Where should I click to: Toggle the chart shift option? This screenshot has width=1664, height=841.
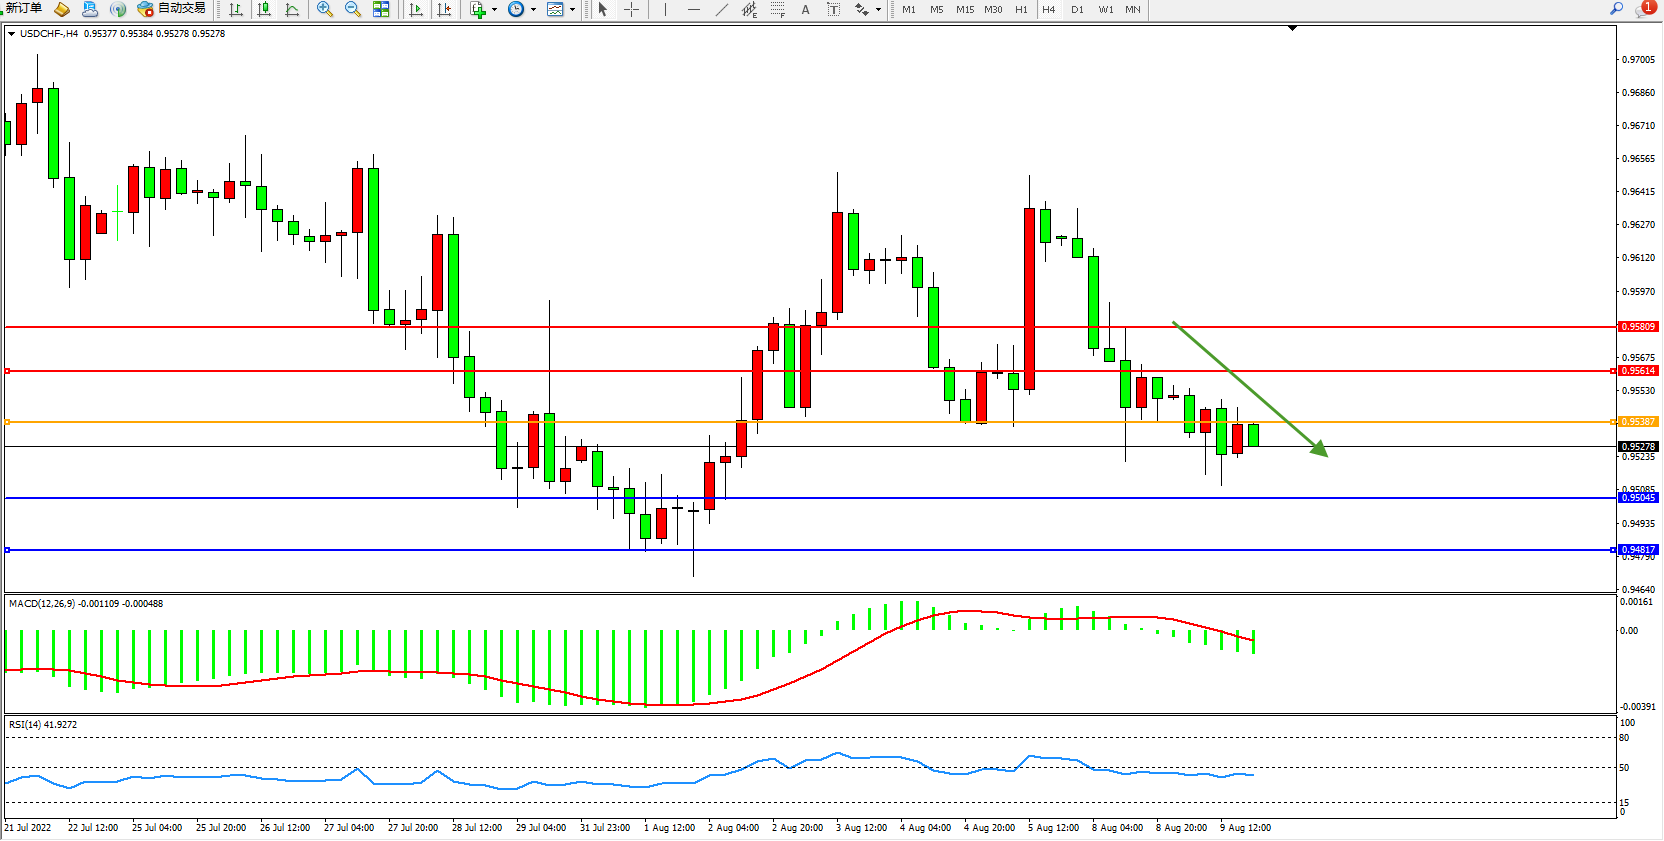[444, 9]
